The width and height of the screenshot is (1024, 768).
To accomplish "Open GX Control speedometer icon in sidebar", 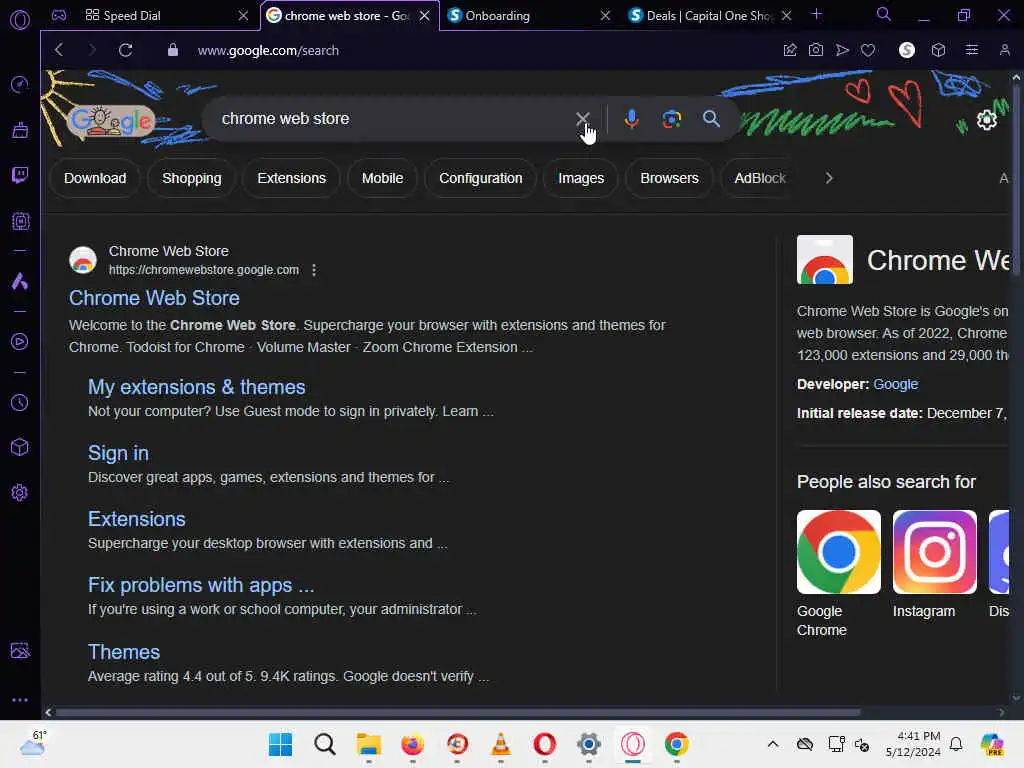I will 20,84.
